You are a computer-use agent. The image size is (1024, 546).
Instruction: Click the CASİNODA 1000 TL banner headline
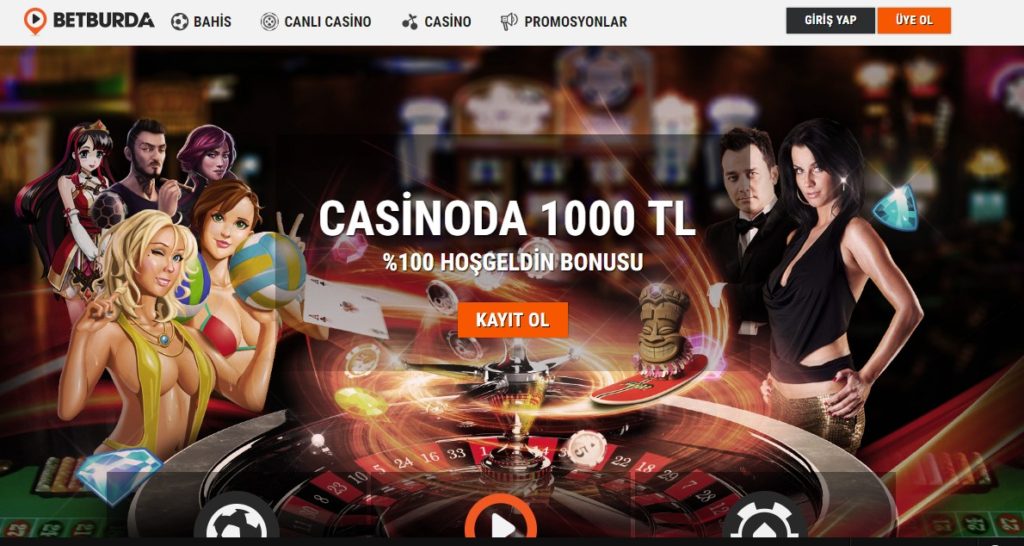(507, 217)
